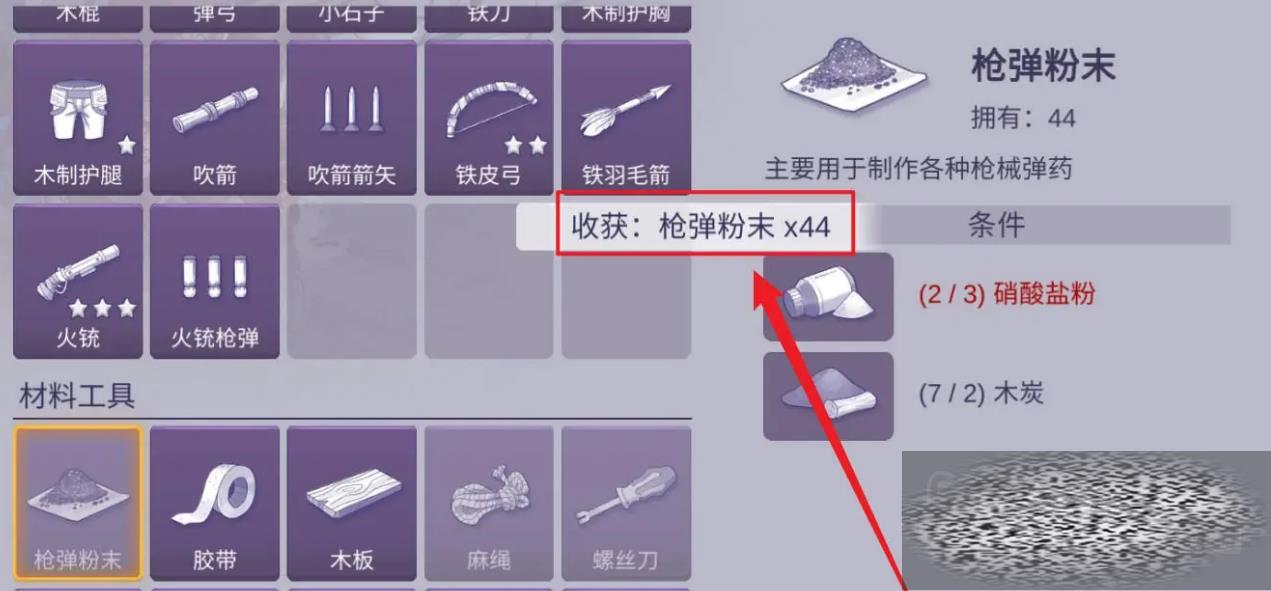Click the 拥有：44 owned count text

click(x=1023, y=118)
